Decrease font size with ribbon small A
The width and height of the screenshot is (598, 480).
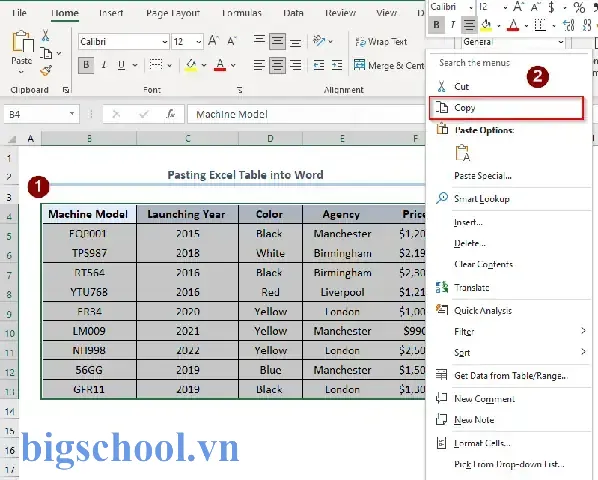(232, 41)
